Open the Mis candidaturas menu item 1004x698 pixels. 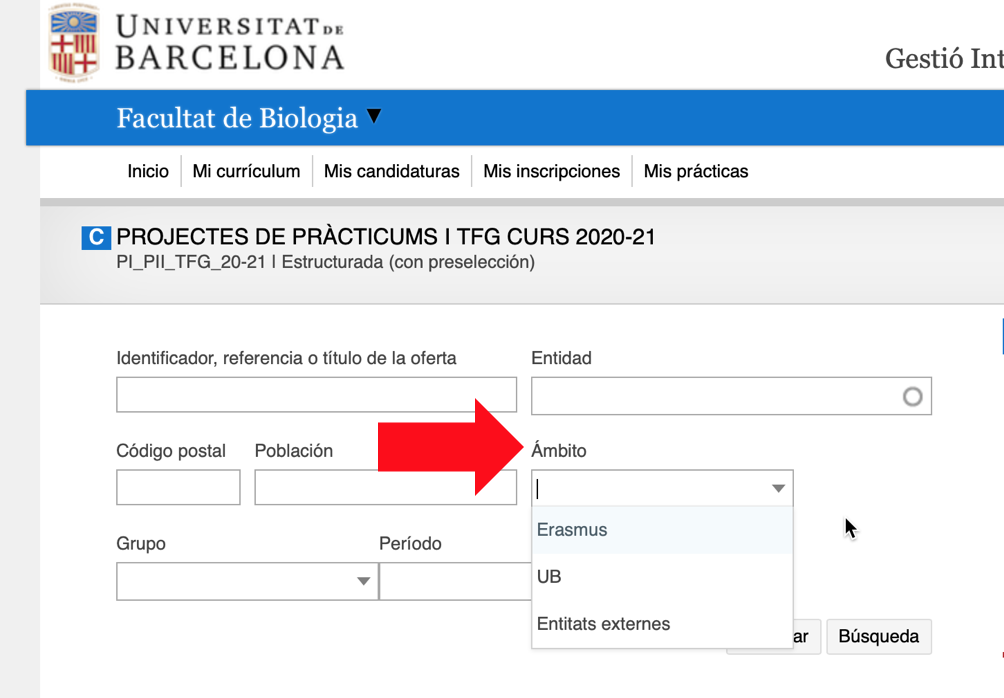pyautogui.click(x=391, y=171)
